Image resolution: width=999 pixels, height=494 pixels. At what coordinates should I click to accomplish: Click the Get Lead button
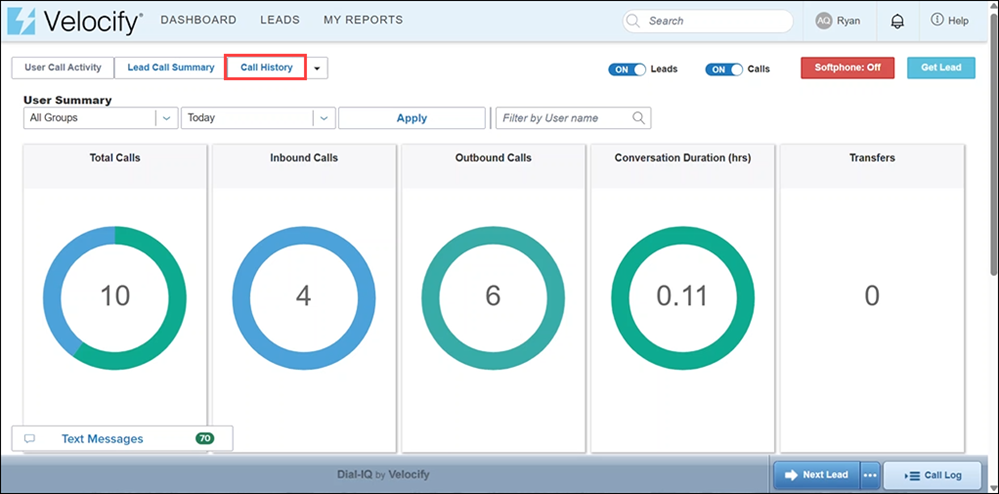pyautogui.click(x=941, y=68)
